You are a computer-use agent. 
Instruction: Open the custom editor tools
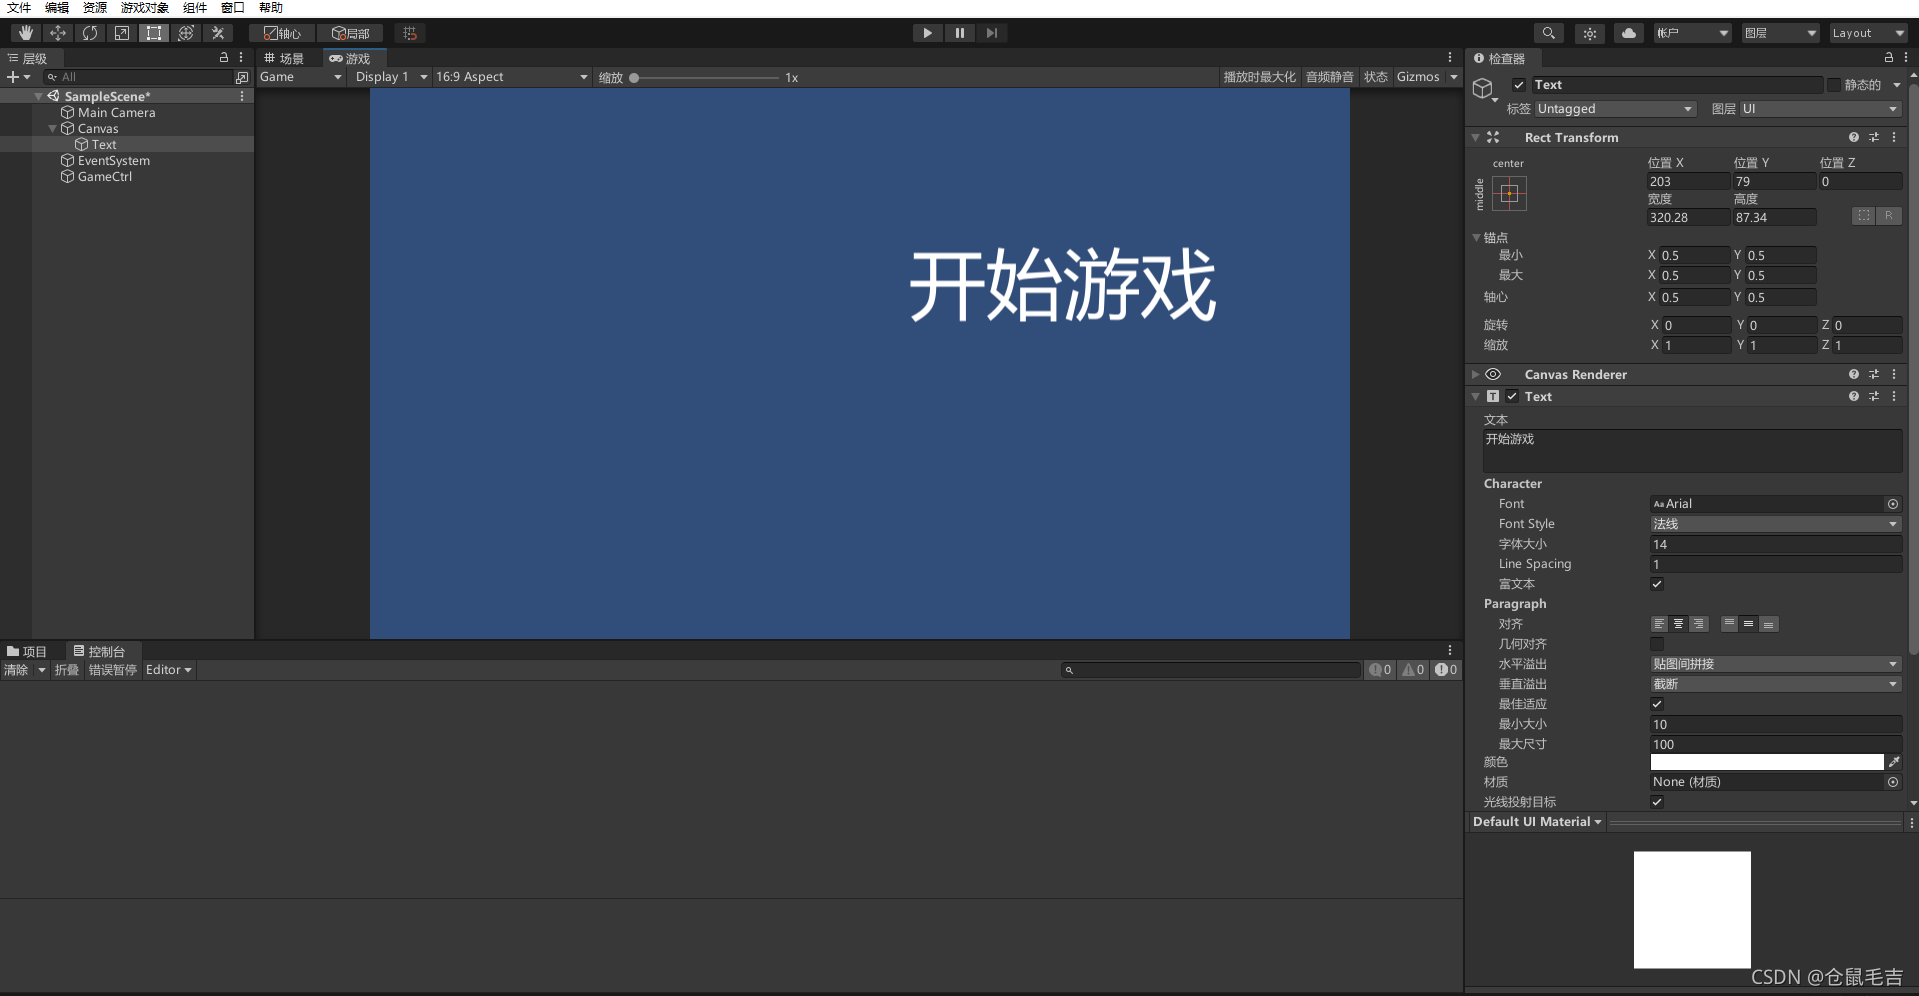218,33
